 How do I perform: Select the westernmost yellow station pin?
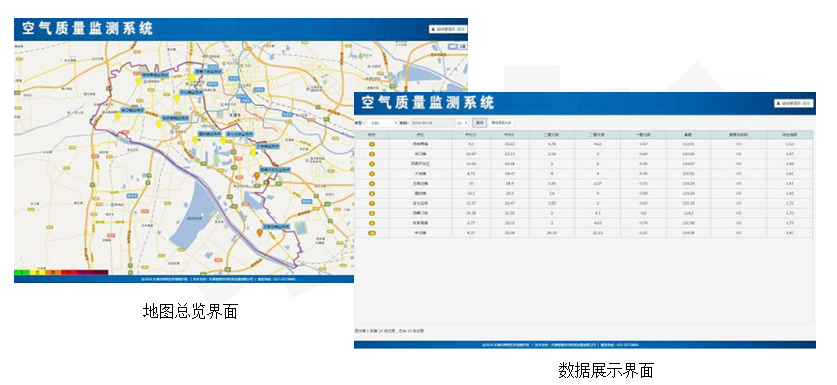117,115
